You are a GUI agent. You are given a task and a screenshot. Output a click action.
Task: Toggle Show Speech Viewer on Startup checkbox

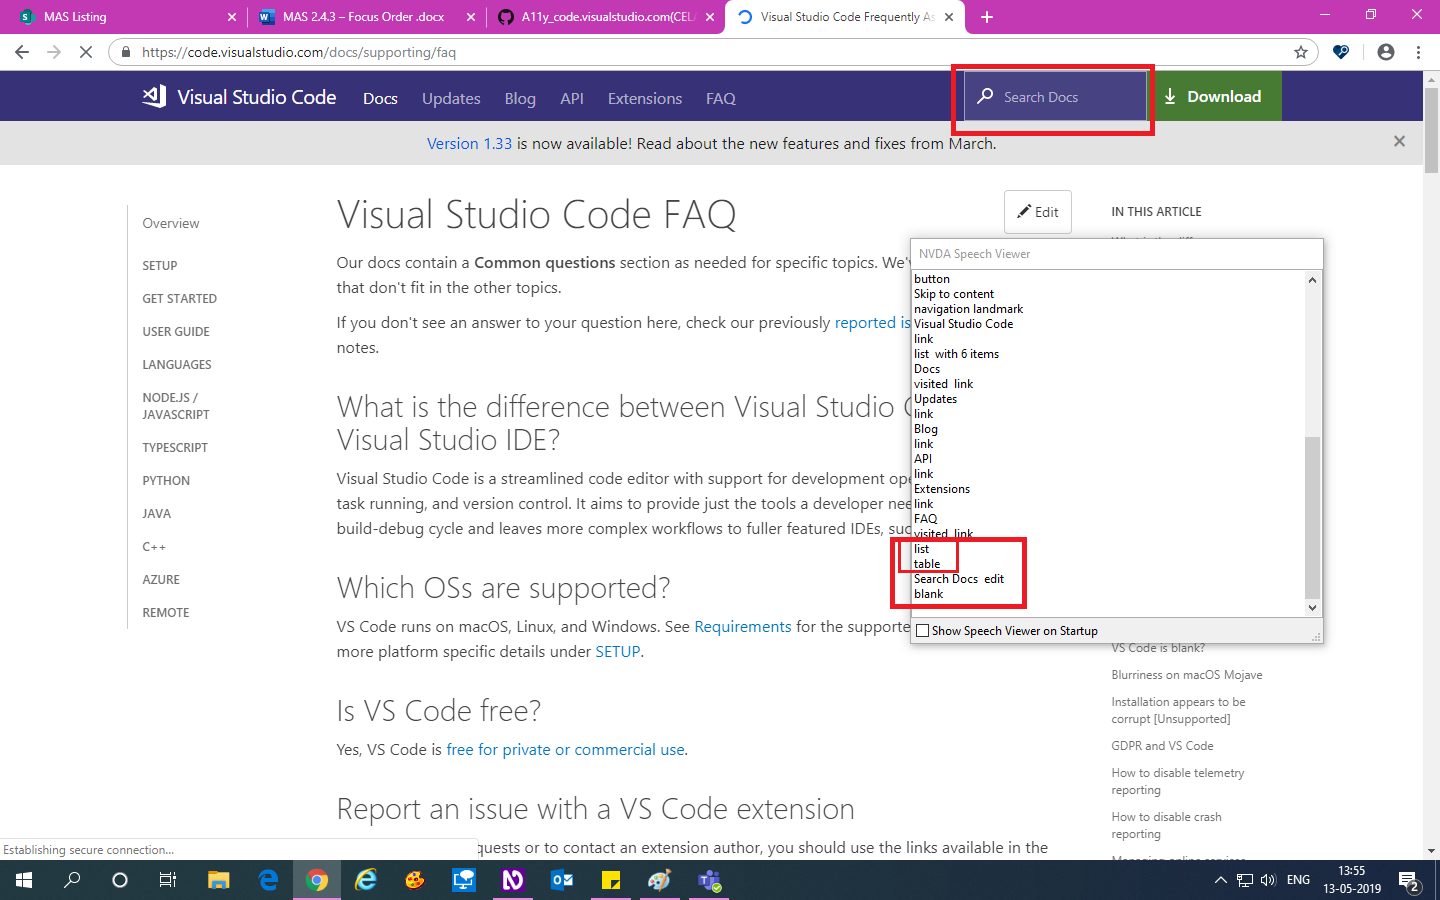923,631
